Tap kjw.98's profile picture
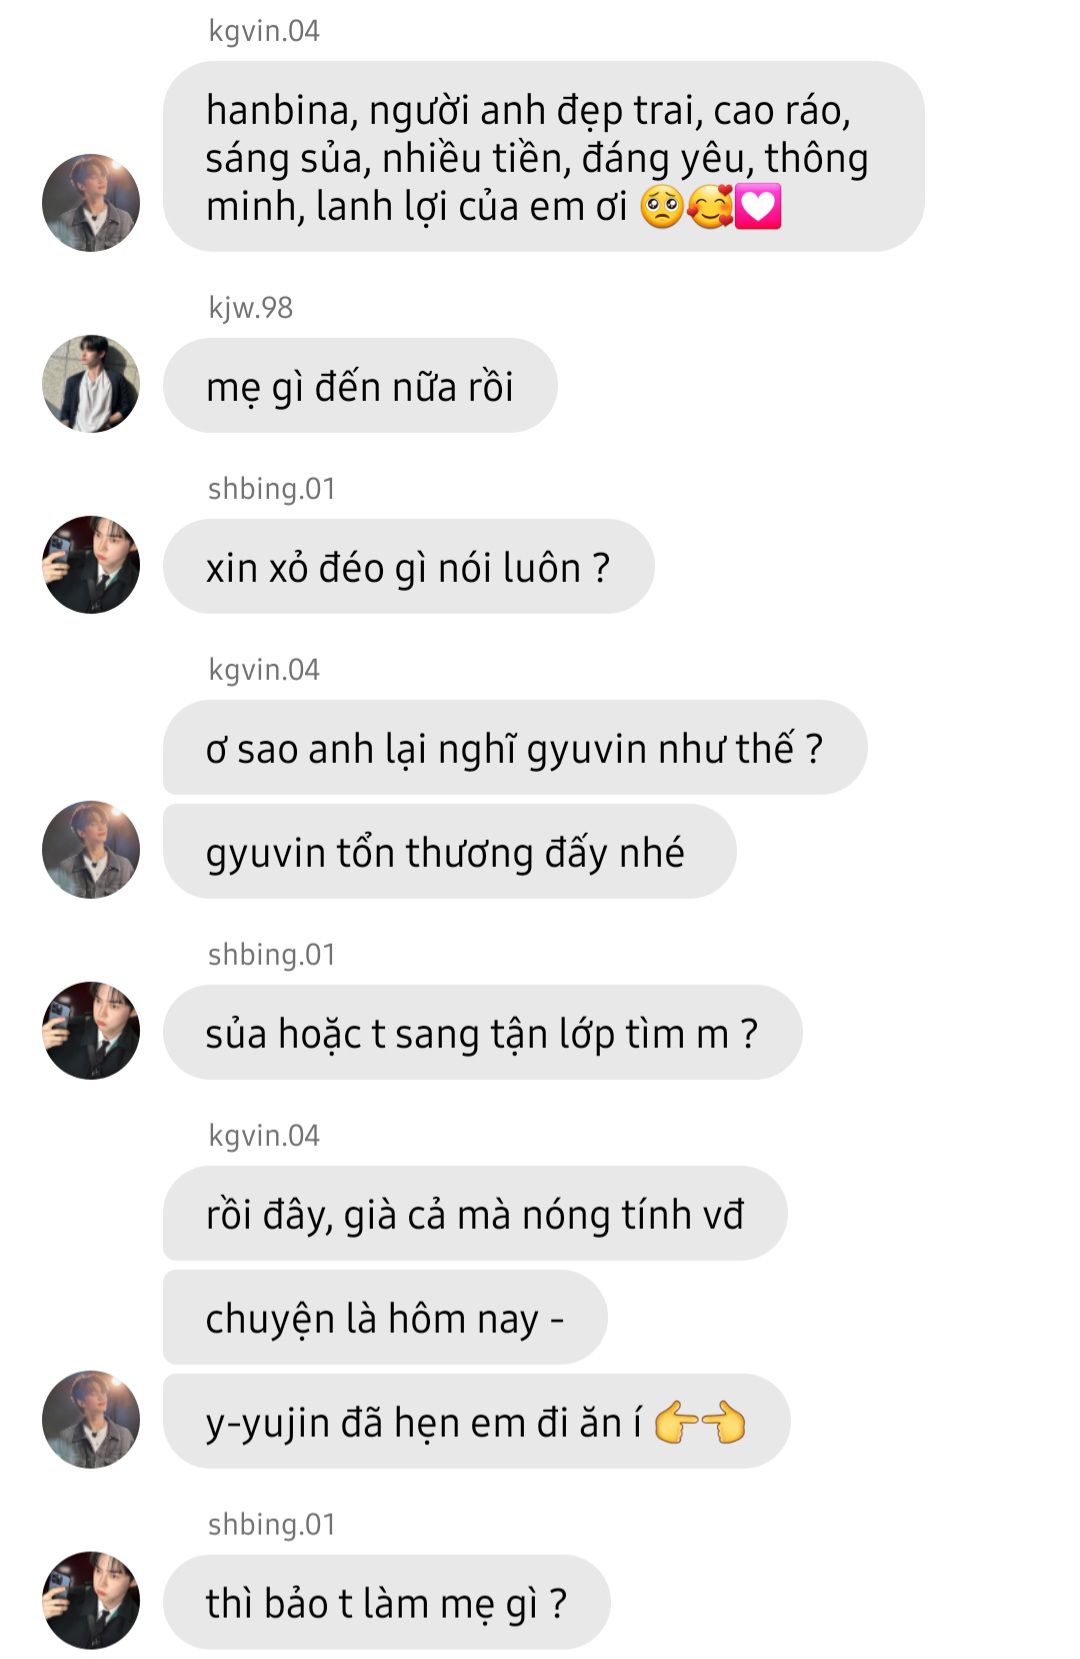1080x1659 pixels. 91,384
